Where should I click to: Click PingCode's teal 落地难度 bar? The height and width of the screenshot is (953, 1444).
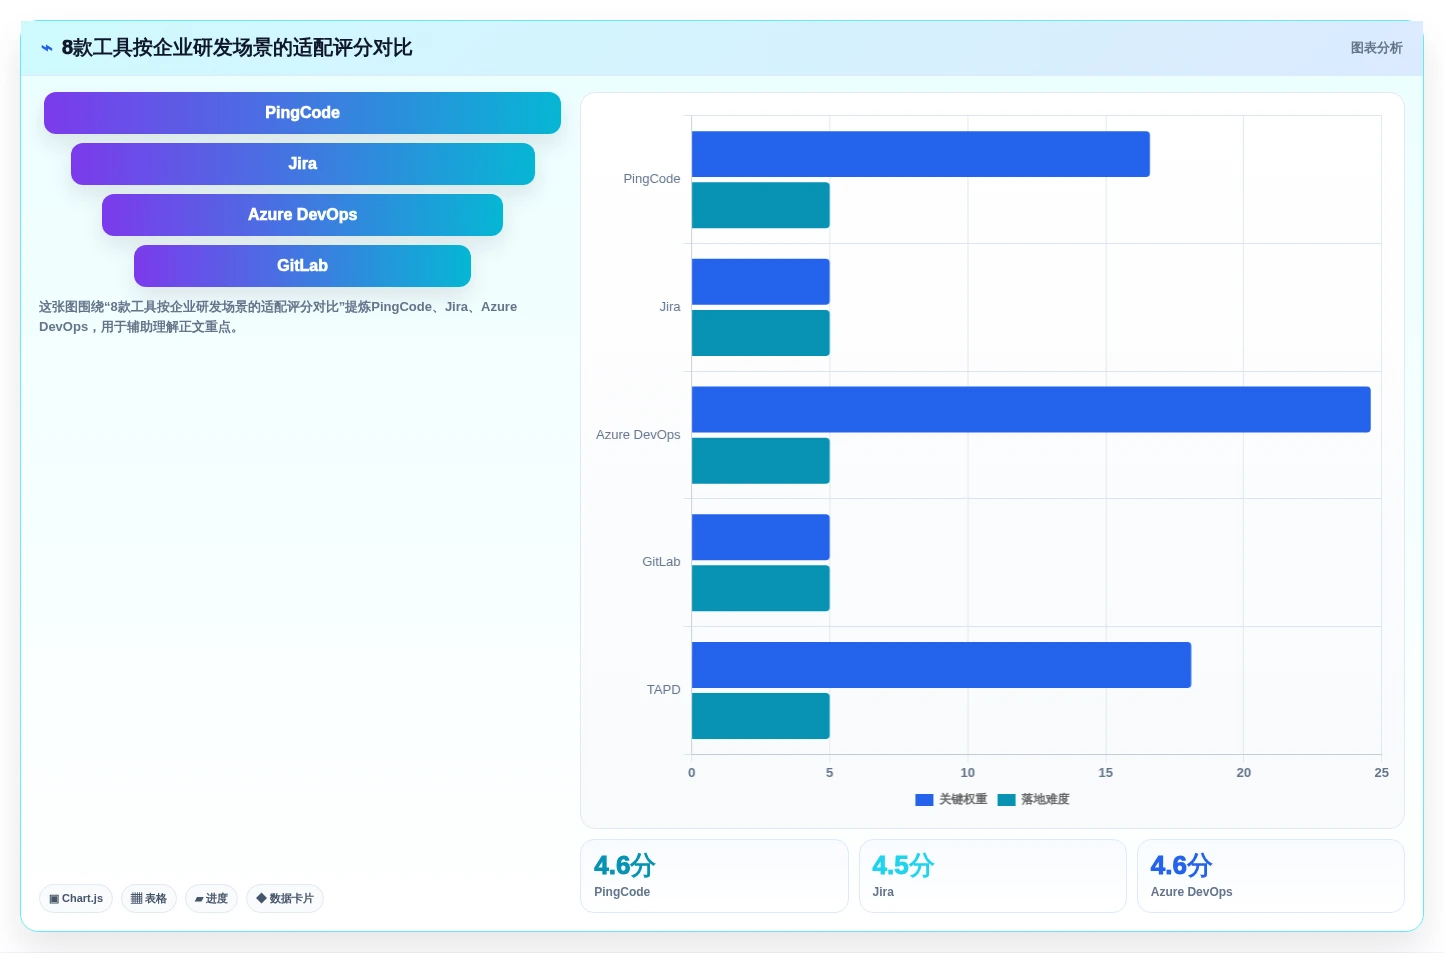[761, 205]
